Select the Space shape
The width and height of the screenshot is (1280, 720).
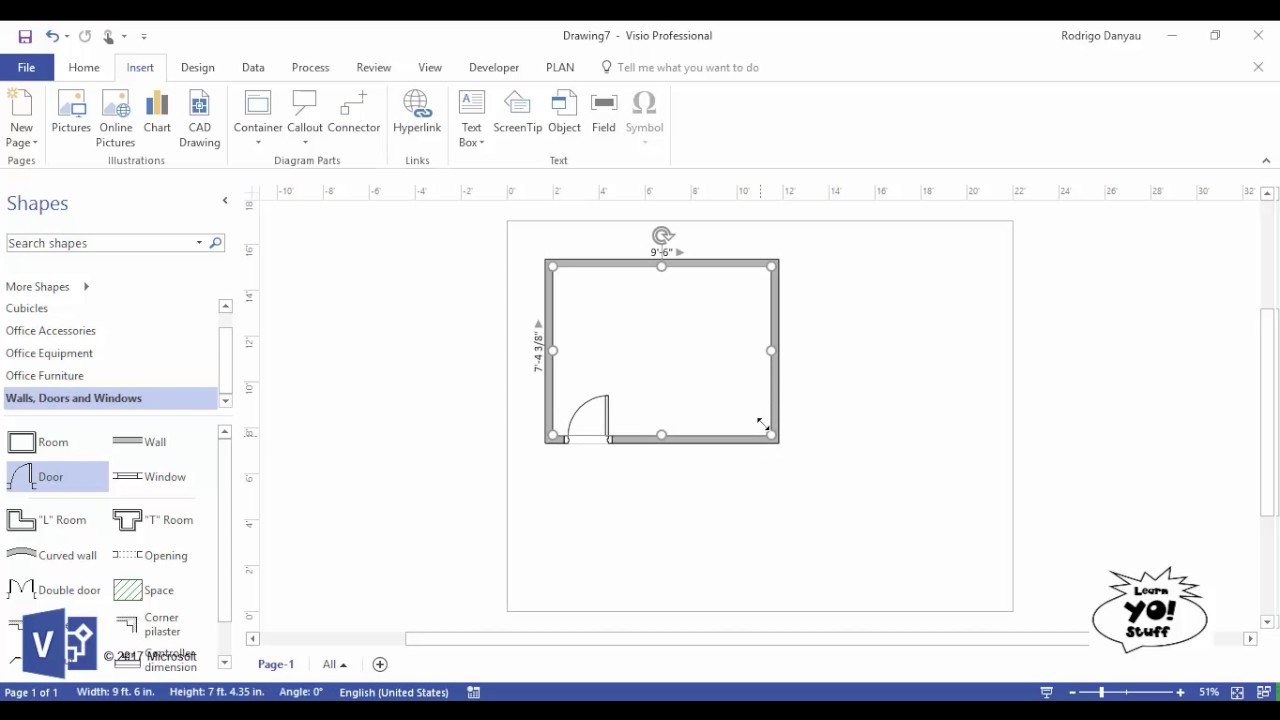coord(144,590)
